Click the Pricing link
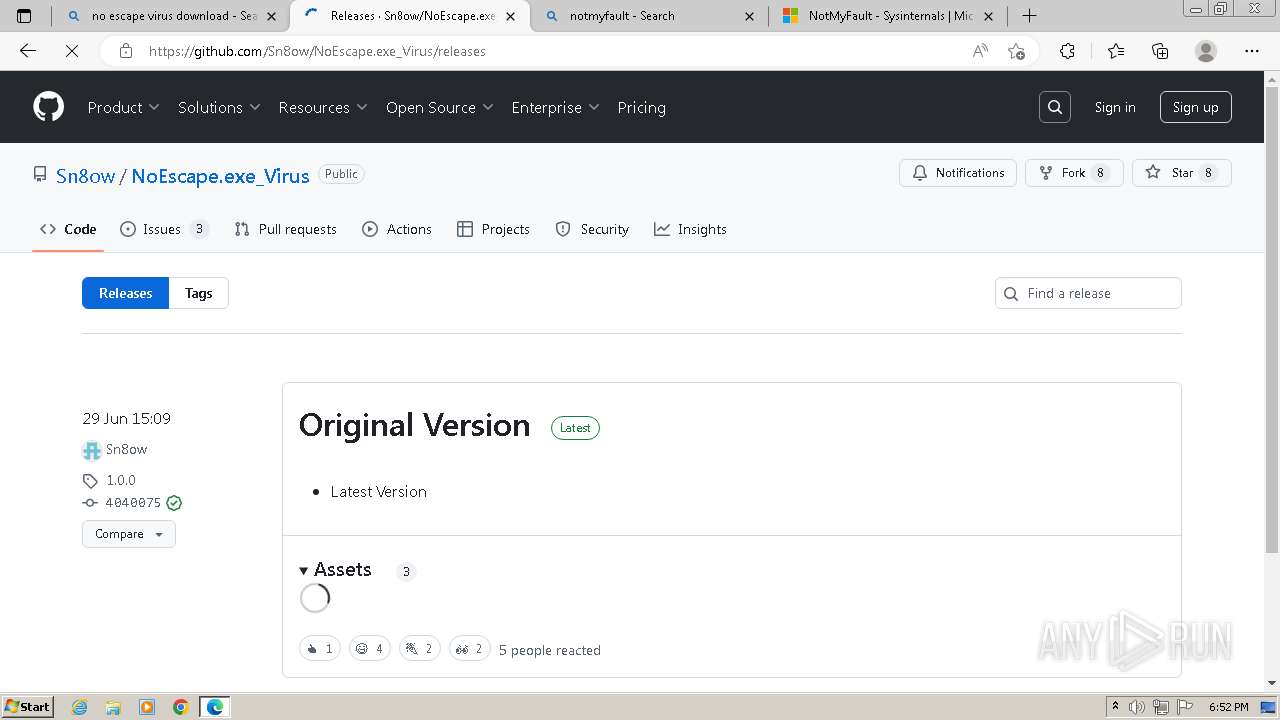The width and height of the screenshot is (1280, 720). 641,107
